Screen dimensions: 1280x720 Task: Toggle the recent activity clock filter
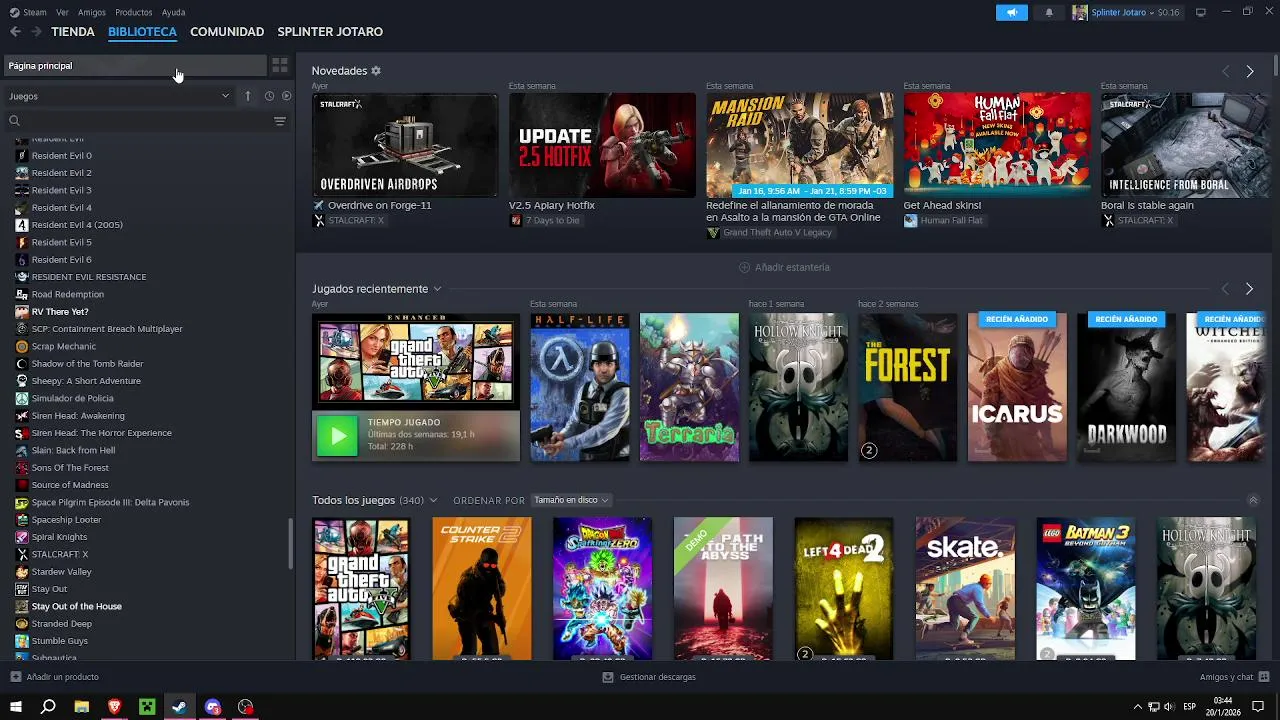click(x=269, y=96)
